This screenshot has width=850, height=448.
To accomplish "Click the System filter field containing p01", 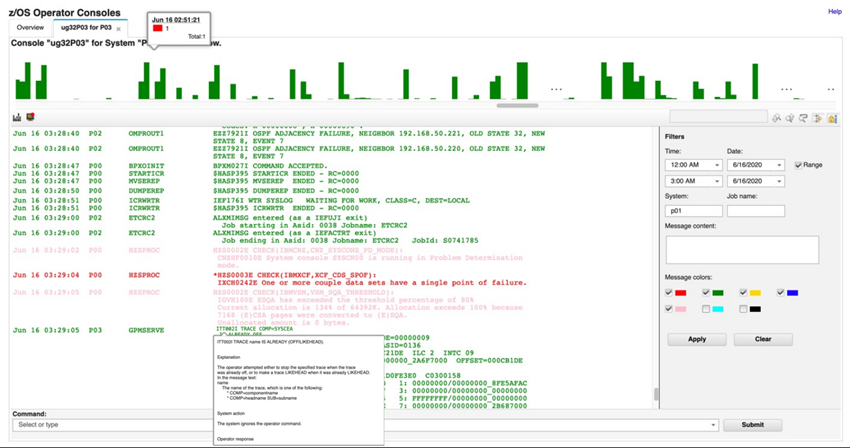I will point(693,211).
